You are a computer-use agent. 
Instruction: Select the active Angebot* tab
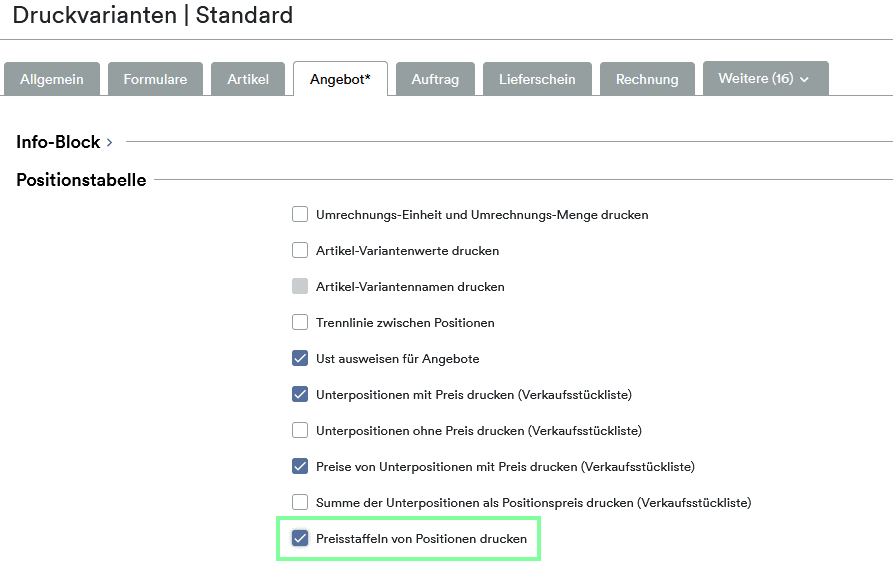pos(340,79)
